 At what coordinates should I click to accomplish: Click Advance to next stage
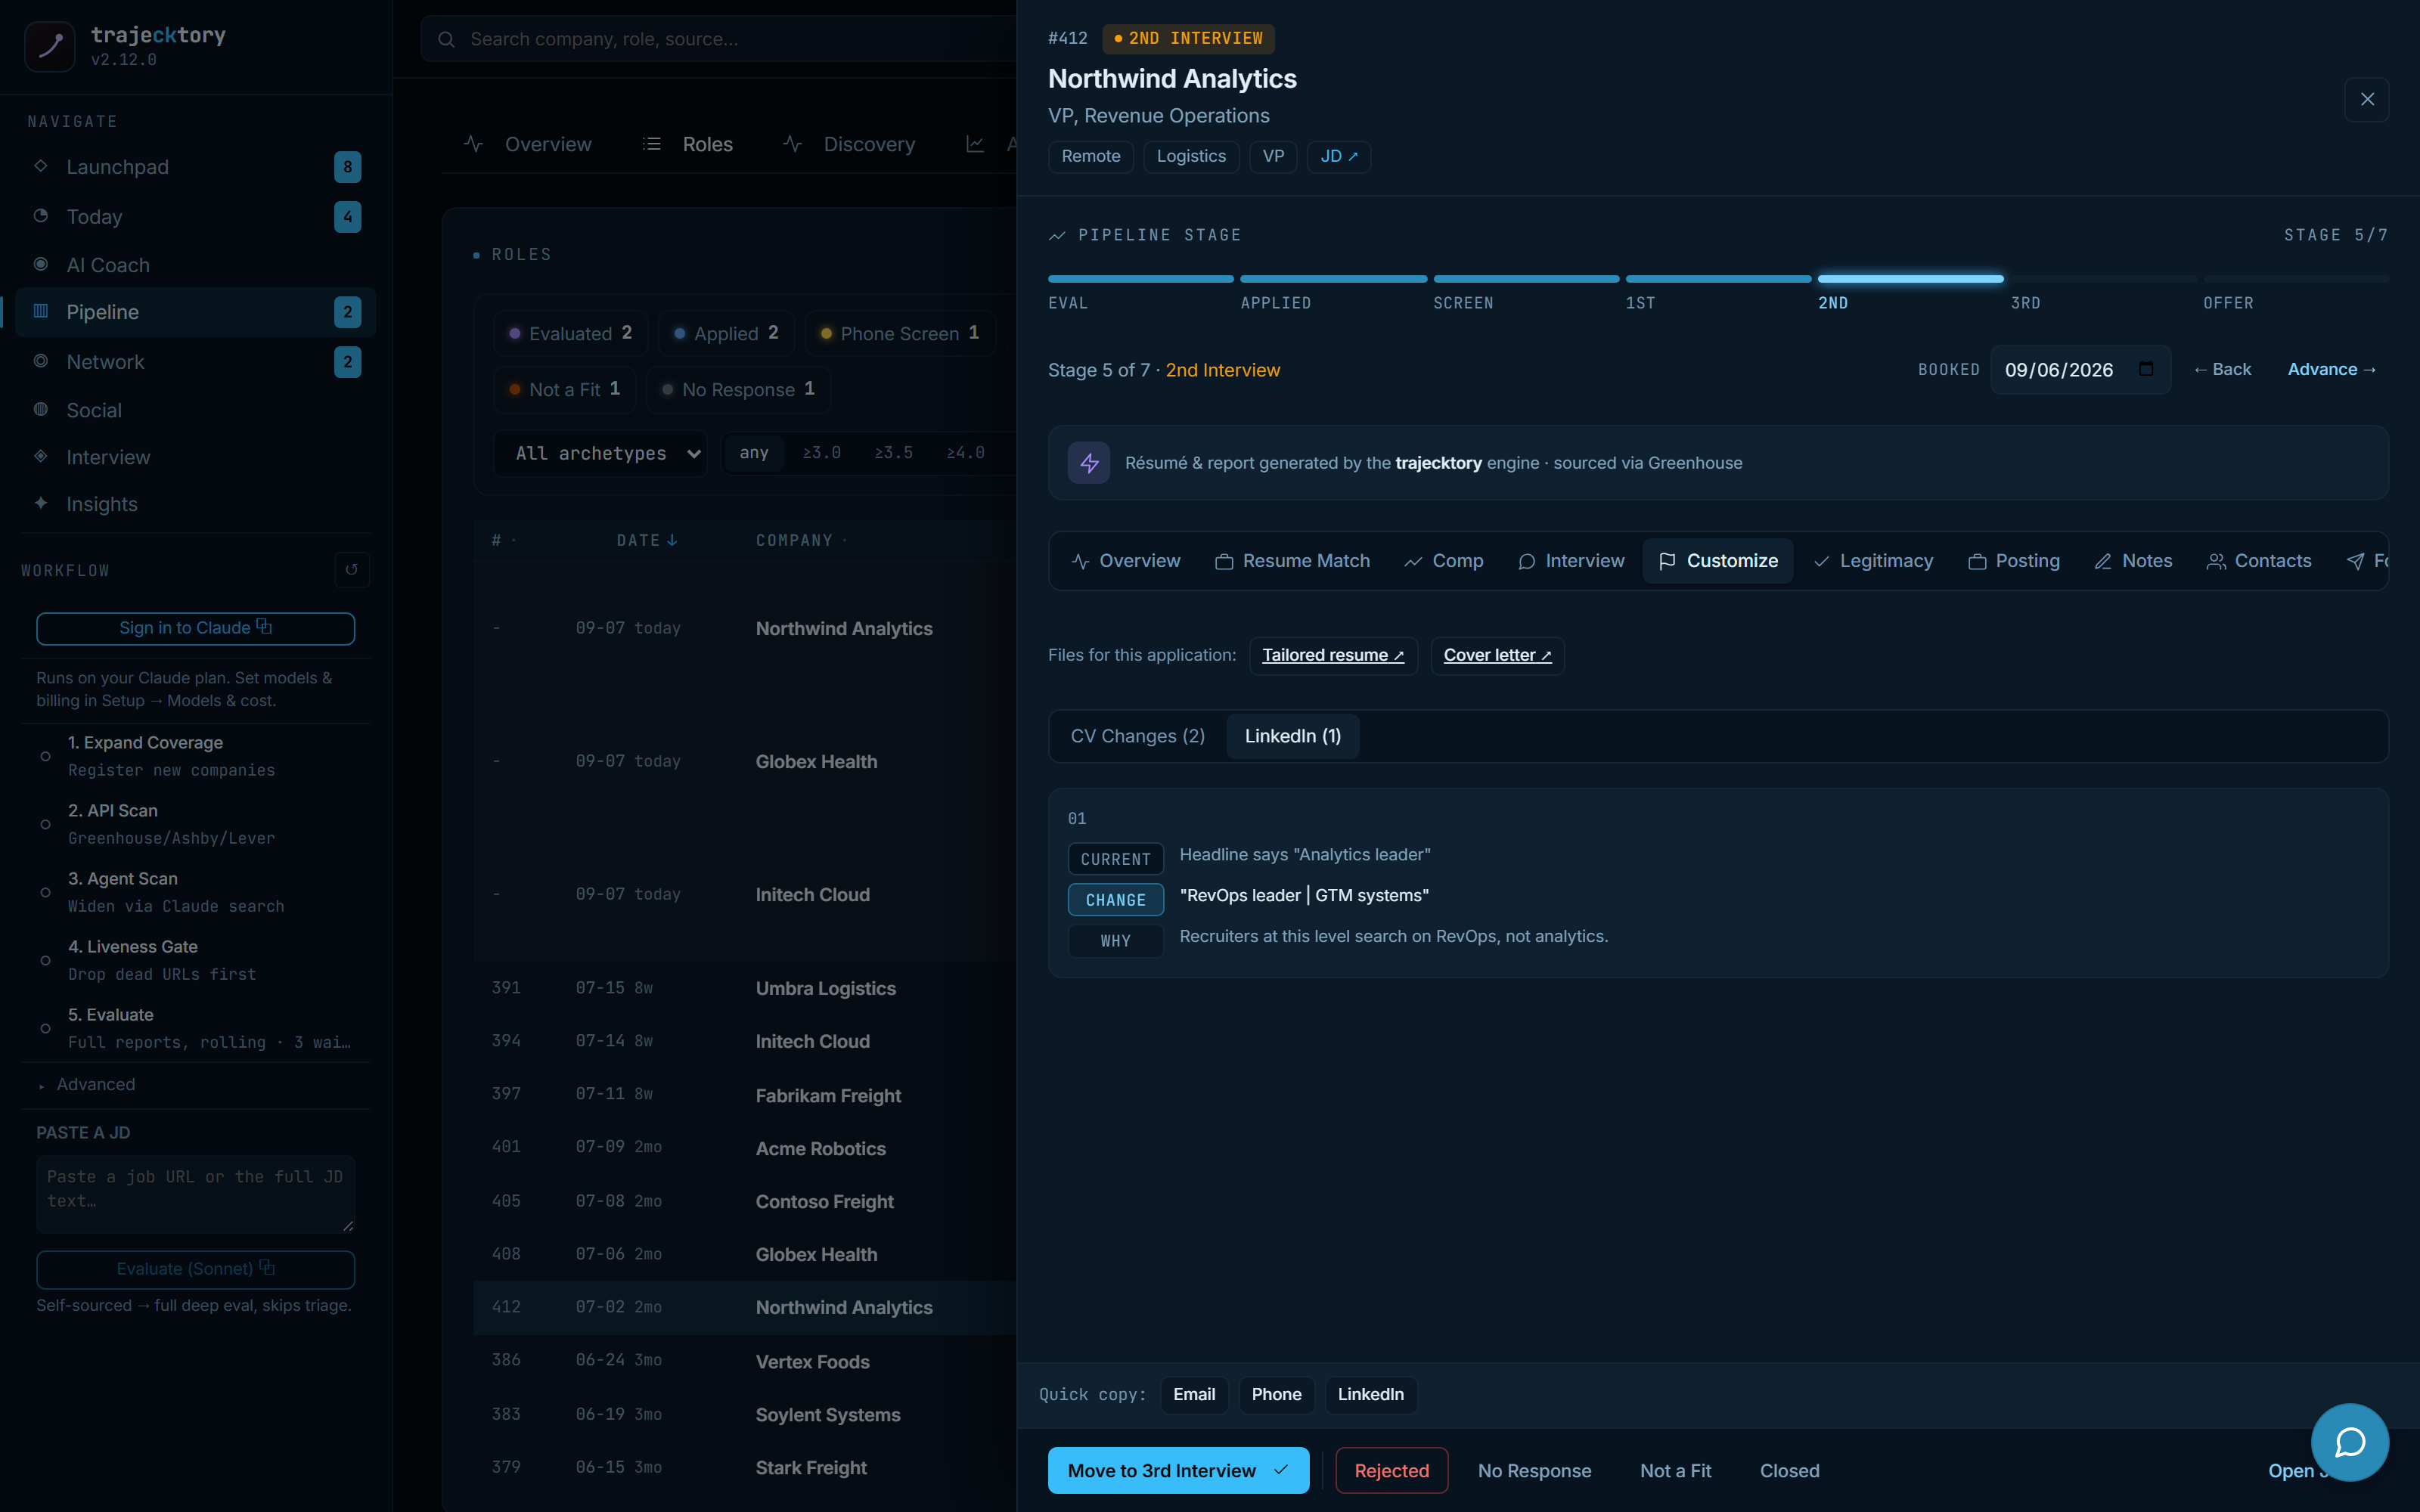click(2331, 369)
